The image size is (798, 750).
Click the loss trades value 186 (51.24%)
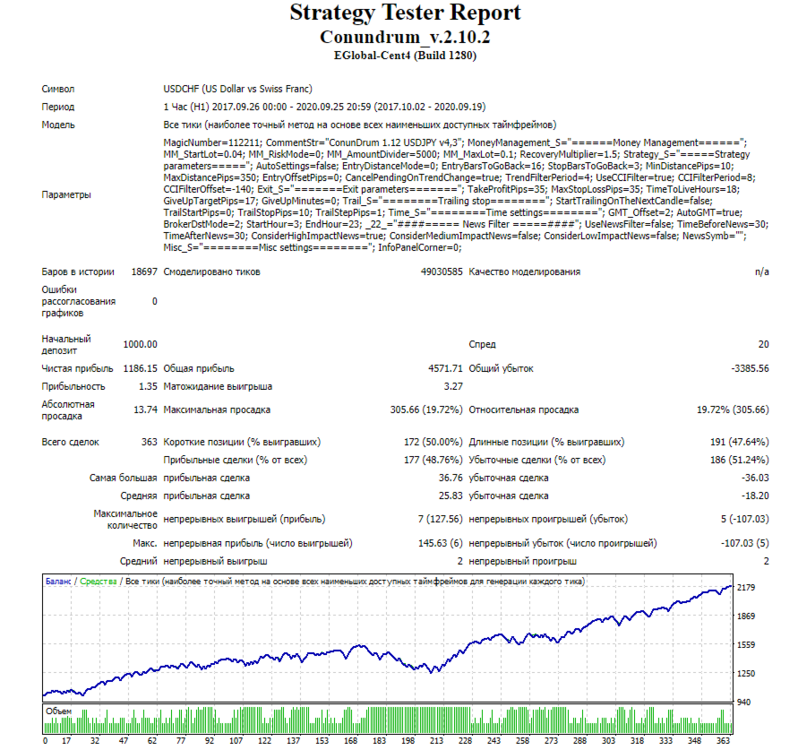(739, 460)
